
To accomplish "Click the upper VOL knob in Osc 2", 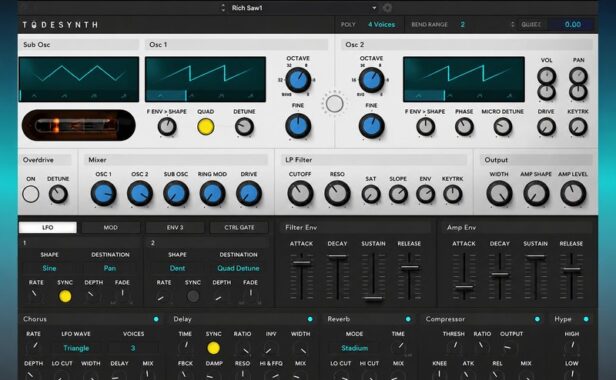I will (x=546, y=75).
